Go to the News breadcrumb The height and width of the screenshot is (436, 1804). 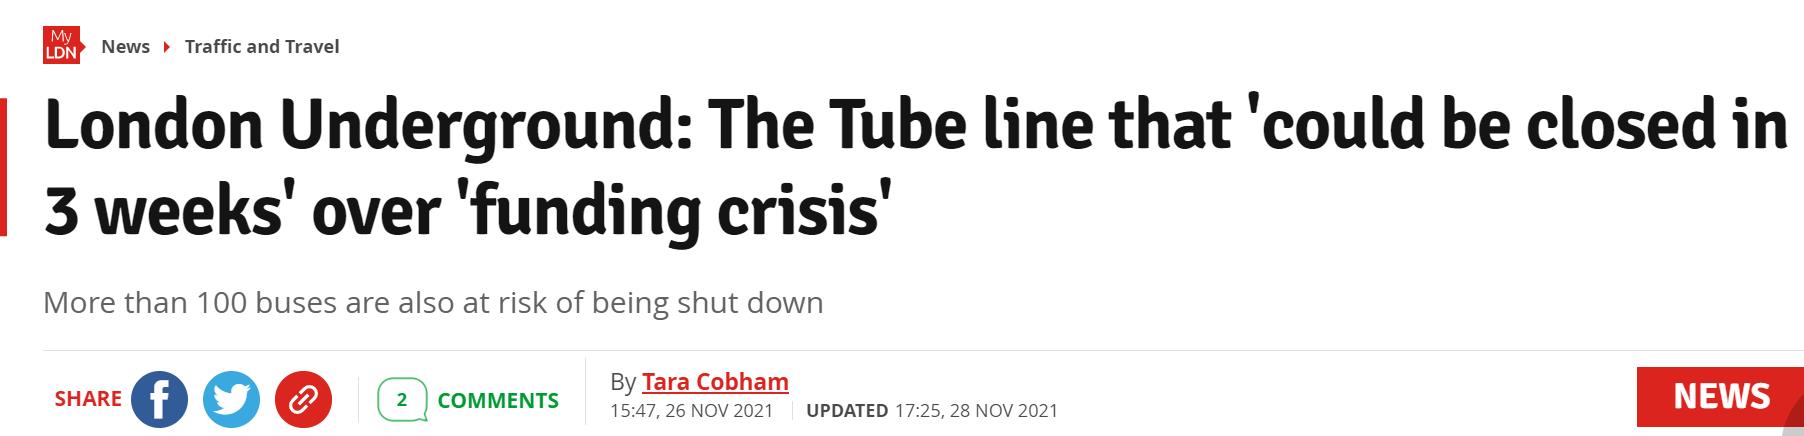pyautogui.click(x=125, y=47)
